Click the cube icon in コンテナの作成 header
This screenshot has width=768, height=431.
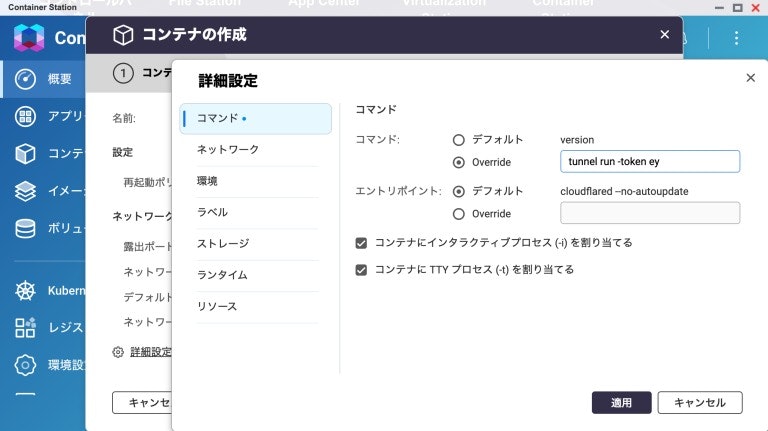tap(123, 35)
